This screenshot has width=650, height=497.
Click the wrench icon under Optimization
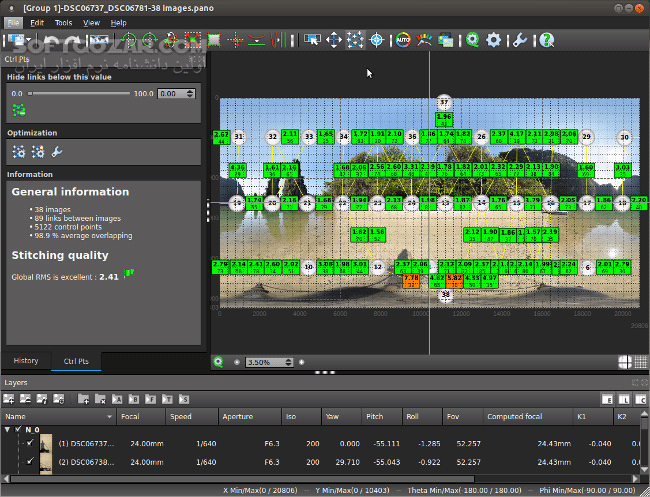point(56,152)
